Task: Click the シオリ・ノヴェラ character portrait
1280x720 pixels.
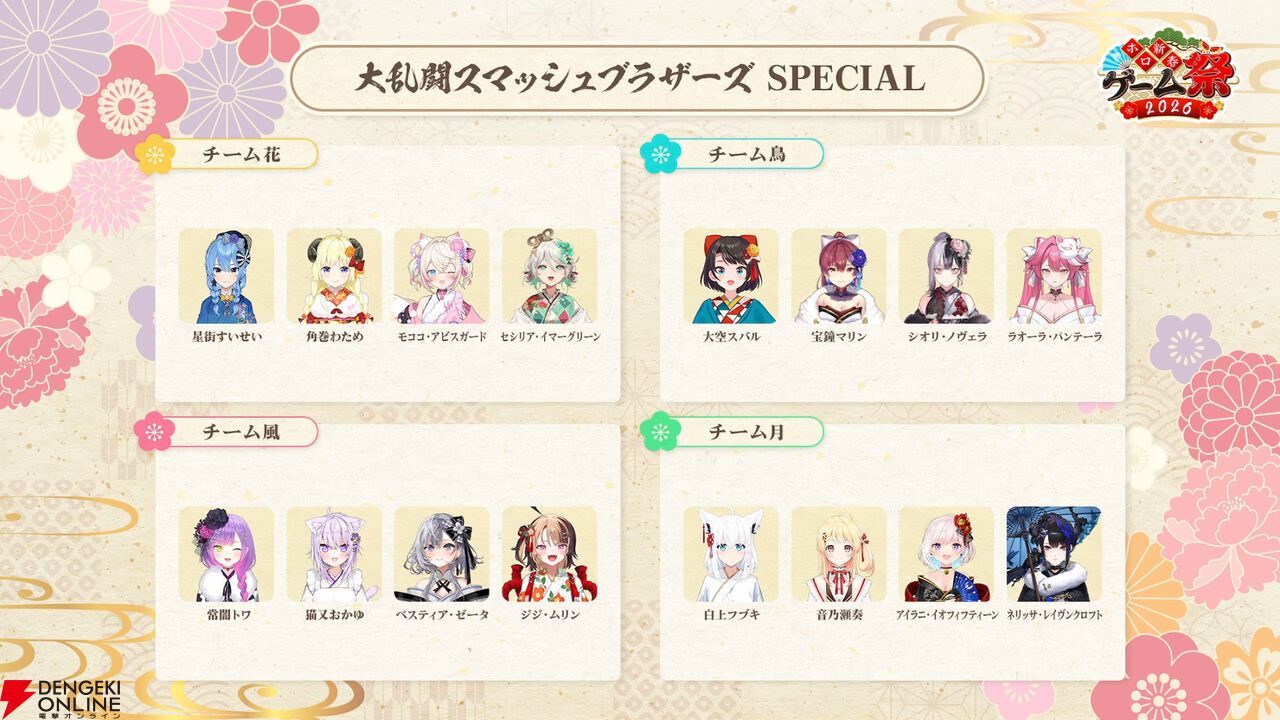Action: click(946, 276)
